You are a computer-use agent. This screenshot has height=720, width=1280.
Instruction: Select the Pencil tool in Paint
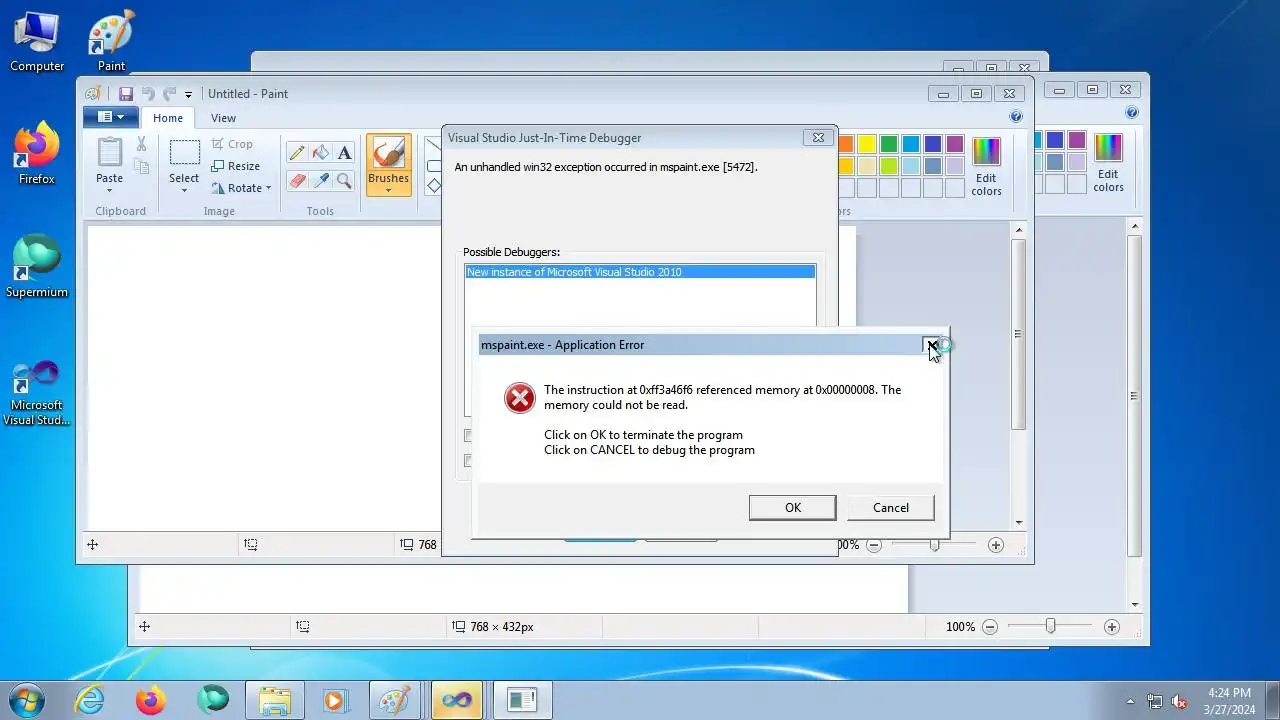(x=296, y=153)
